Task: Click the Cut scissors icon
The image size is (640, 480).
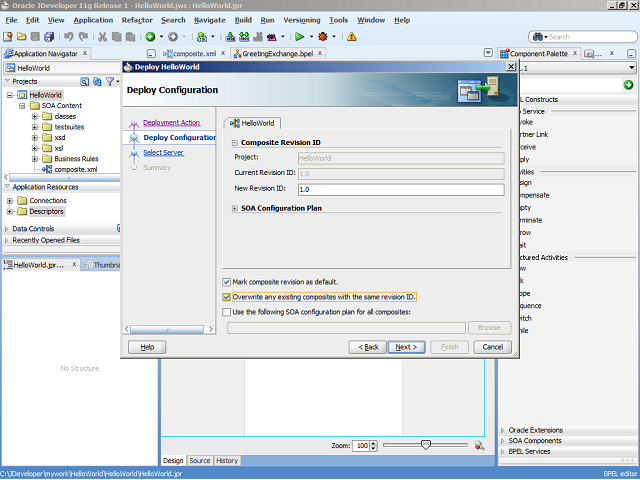Action: 102,37
